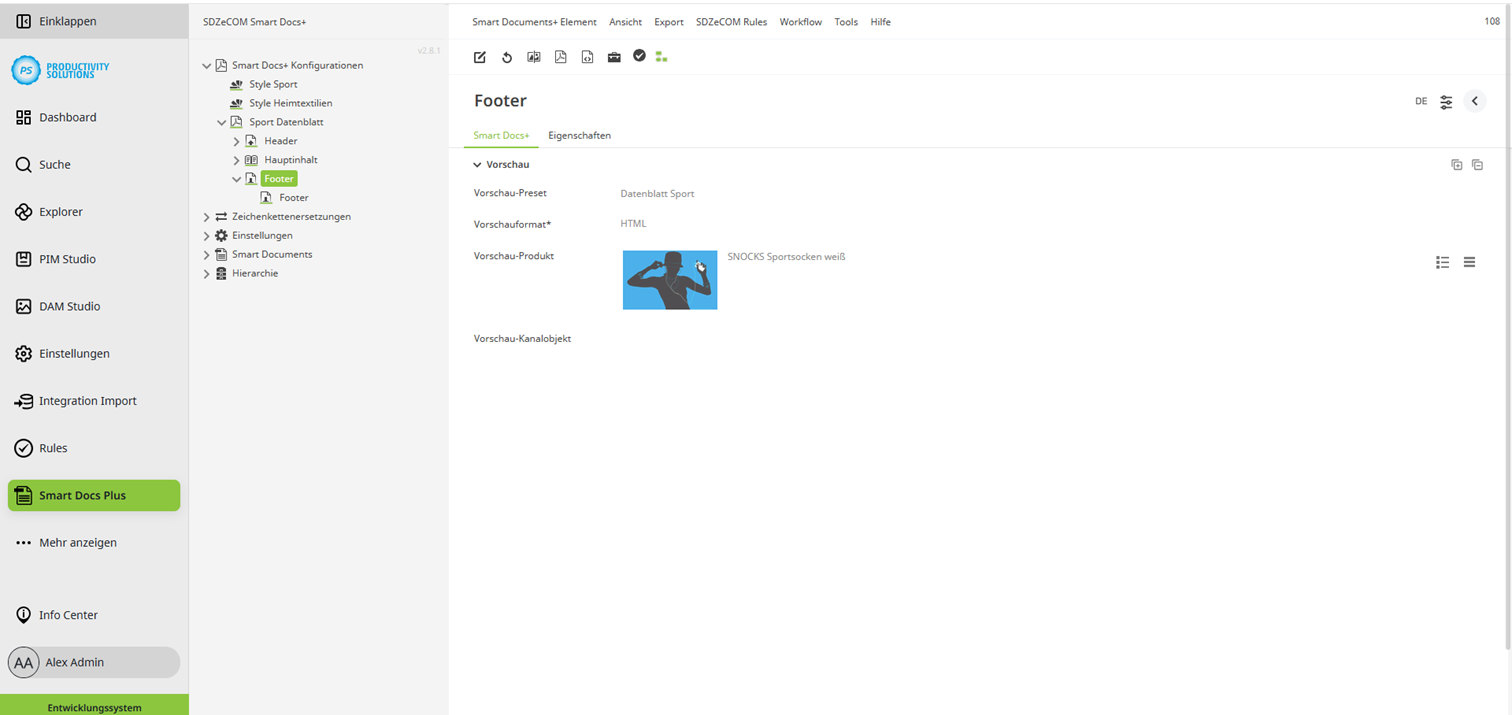Image resolution: width=1512 pixels, height=715 pixels.
Task: Open the filter settings icon near DE
Action: (x=1446, y=101)
